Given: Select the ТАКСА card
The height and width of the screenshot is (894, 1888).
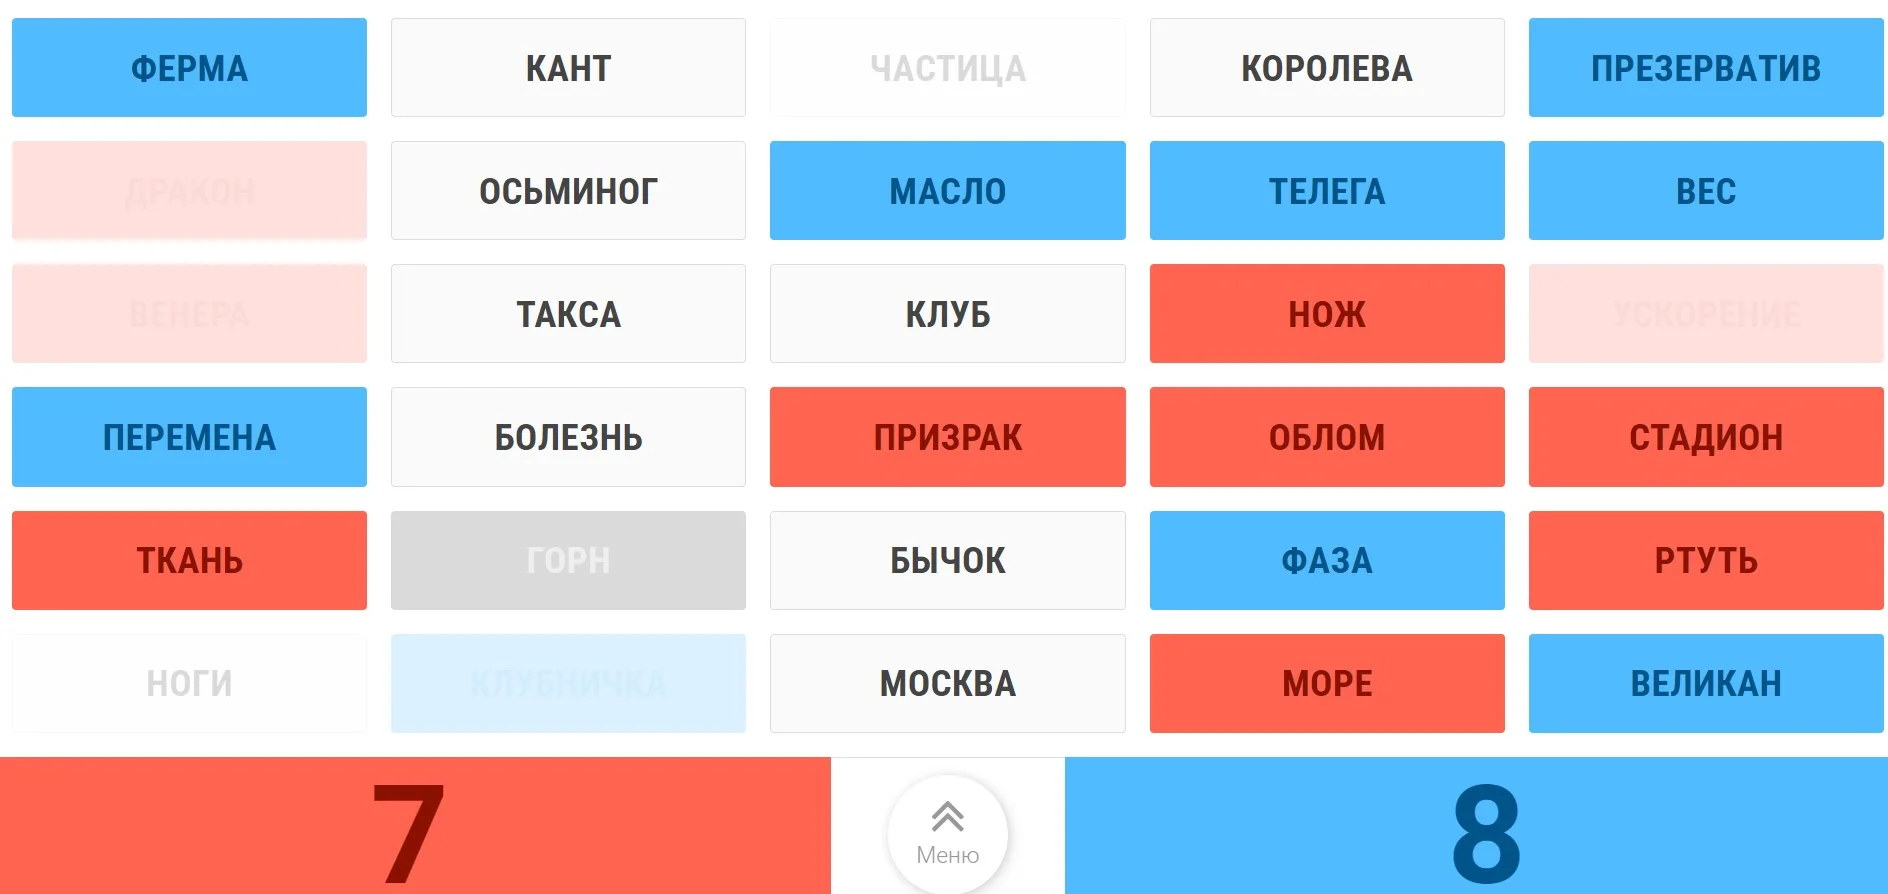Looking at the screenshot, I should click(568, 314).
